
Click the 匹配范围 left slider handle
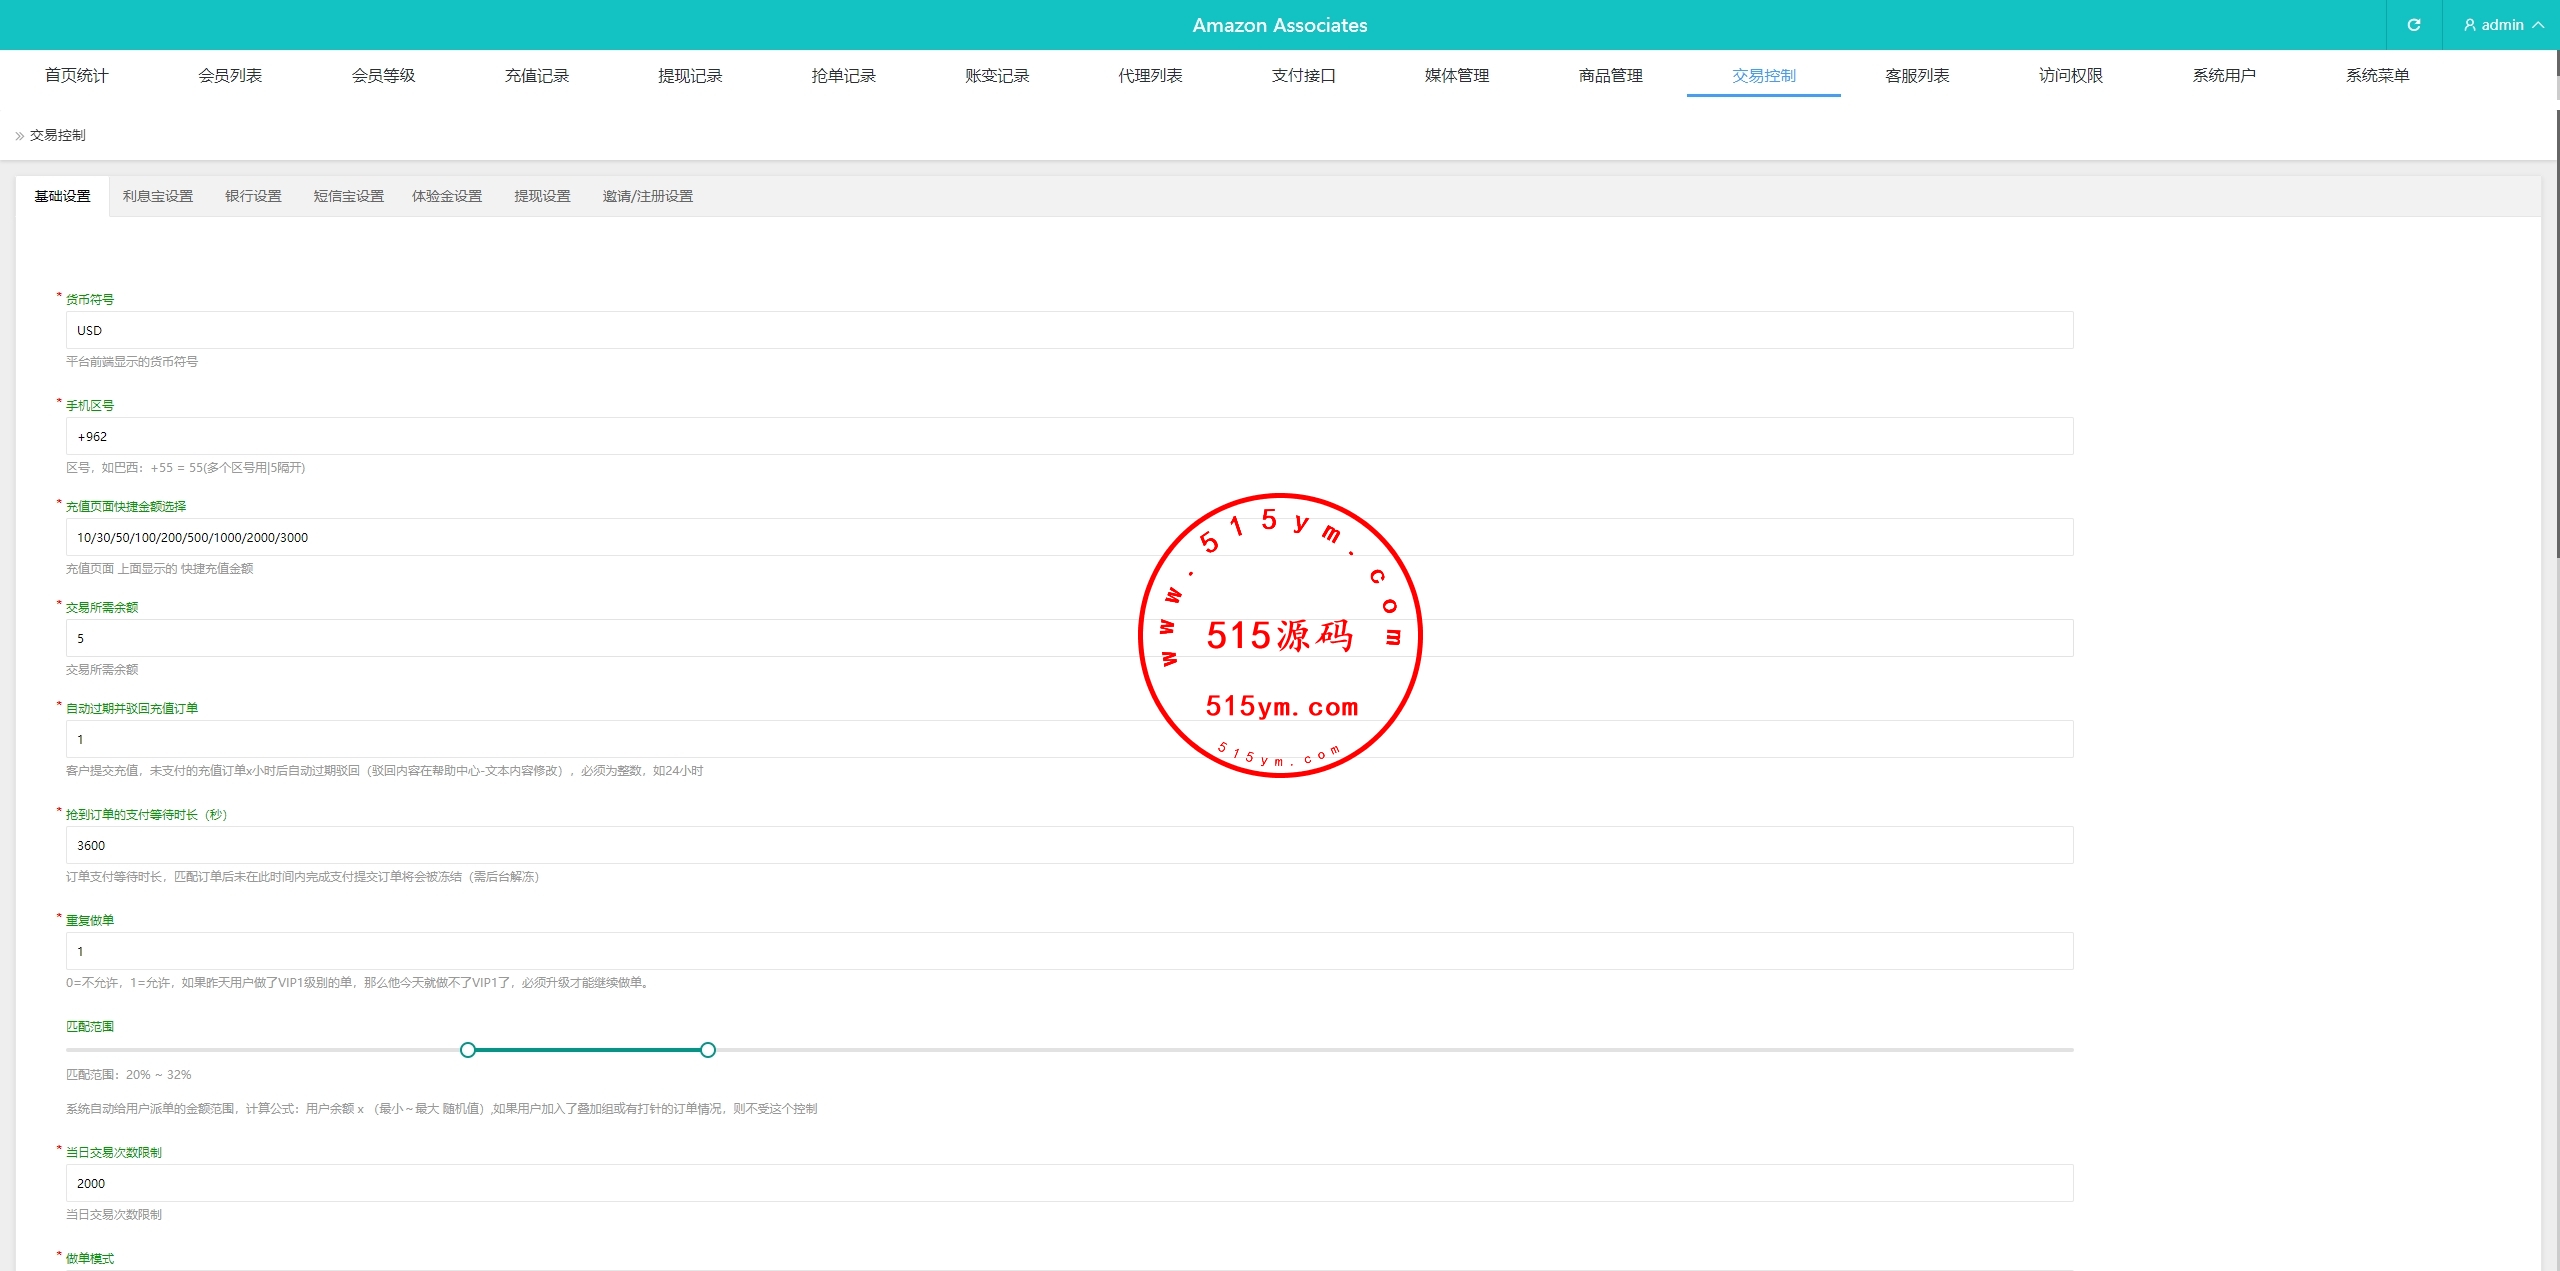pos(468,1050)
